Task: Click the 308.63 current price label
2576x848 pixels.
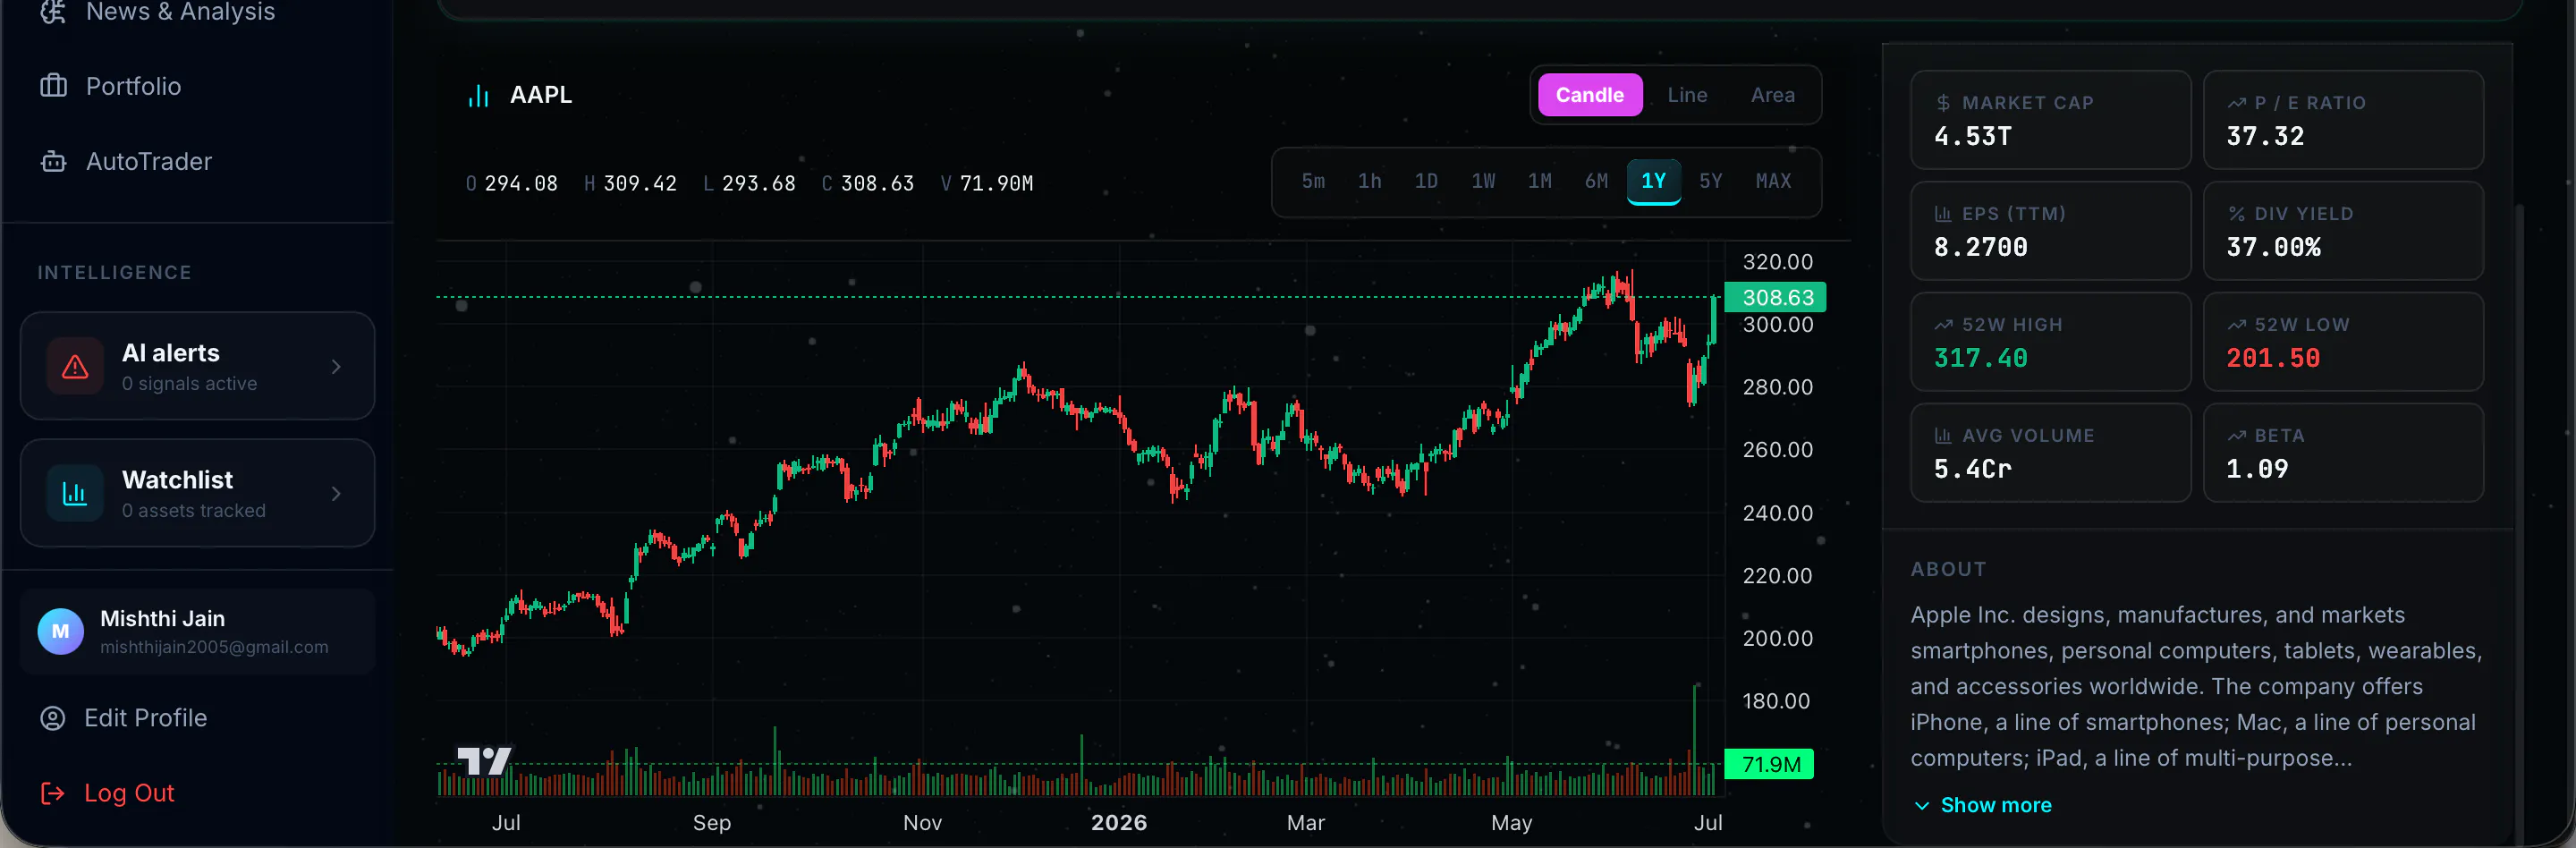Action: (x=1776, y=297)
